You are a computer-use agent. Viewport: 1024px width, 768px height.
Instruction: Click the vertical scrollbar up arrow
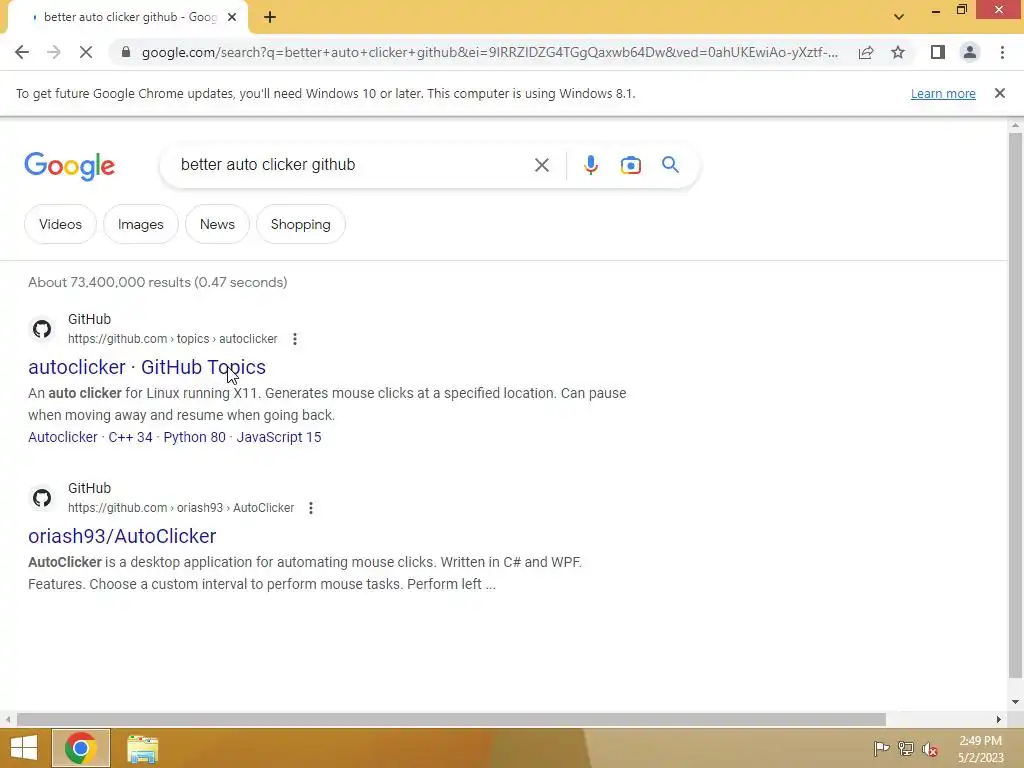[x=1015, y=125]
